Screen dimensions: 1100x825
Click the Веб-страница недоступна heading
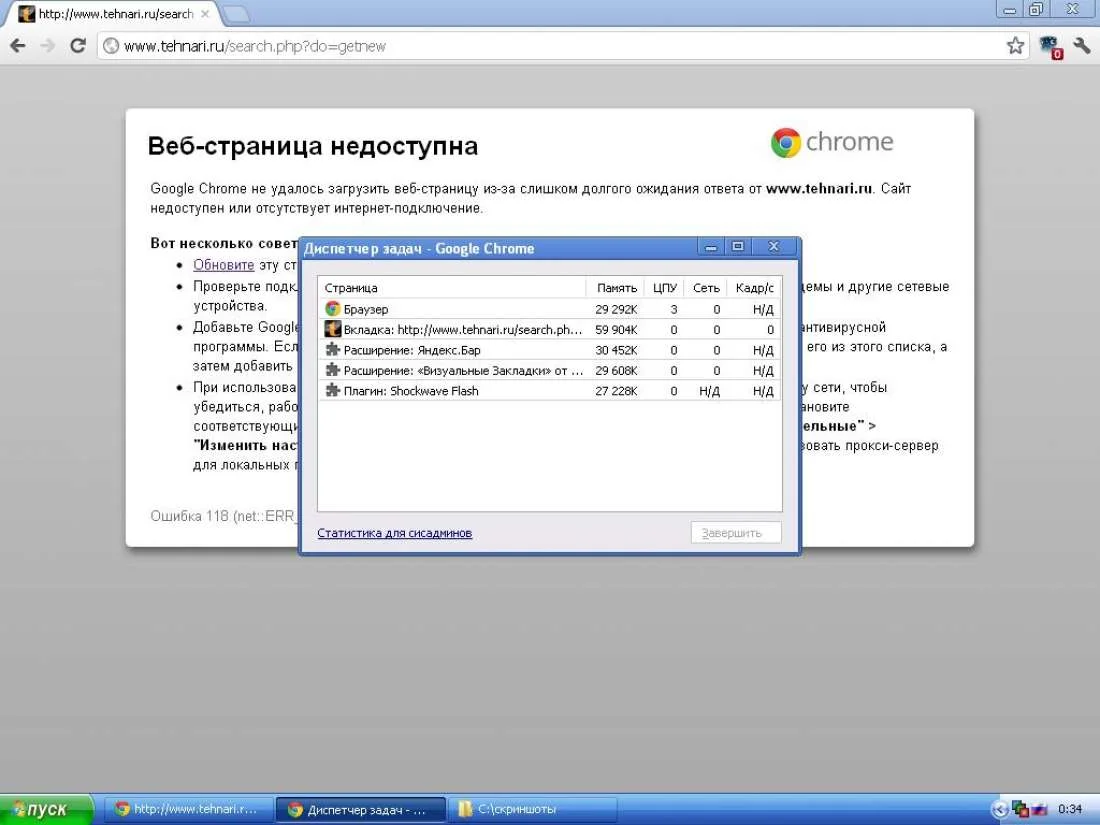(x=313, y=146)
